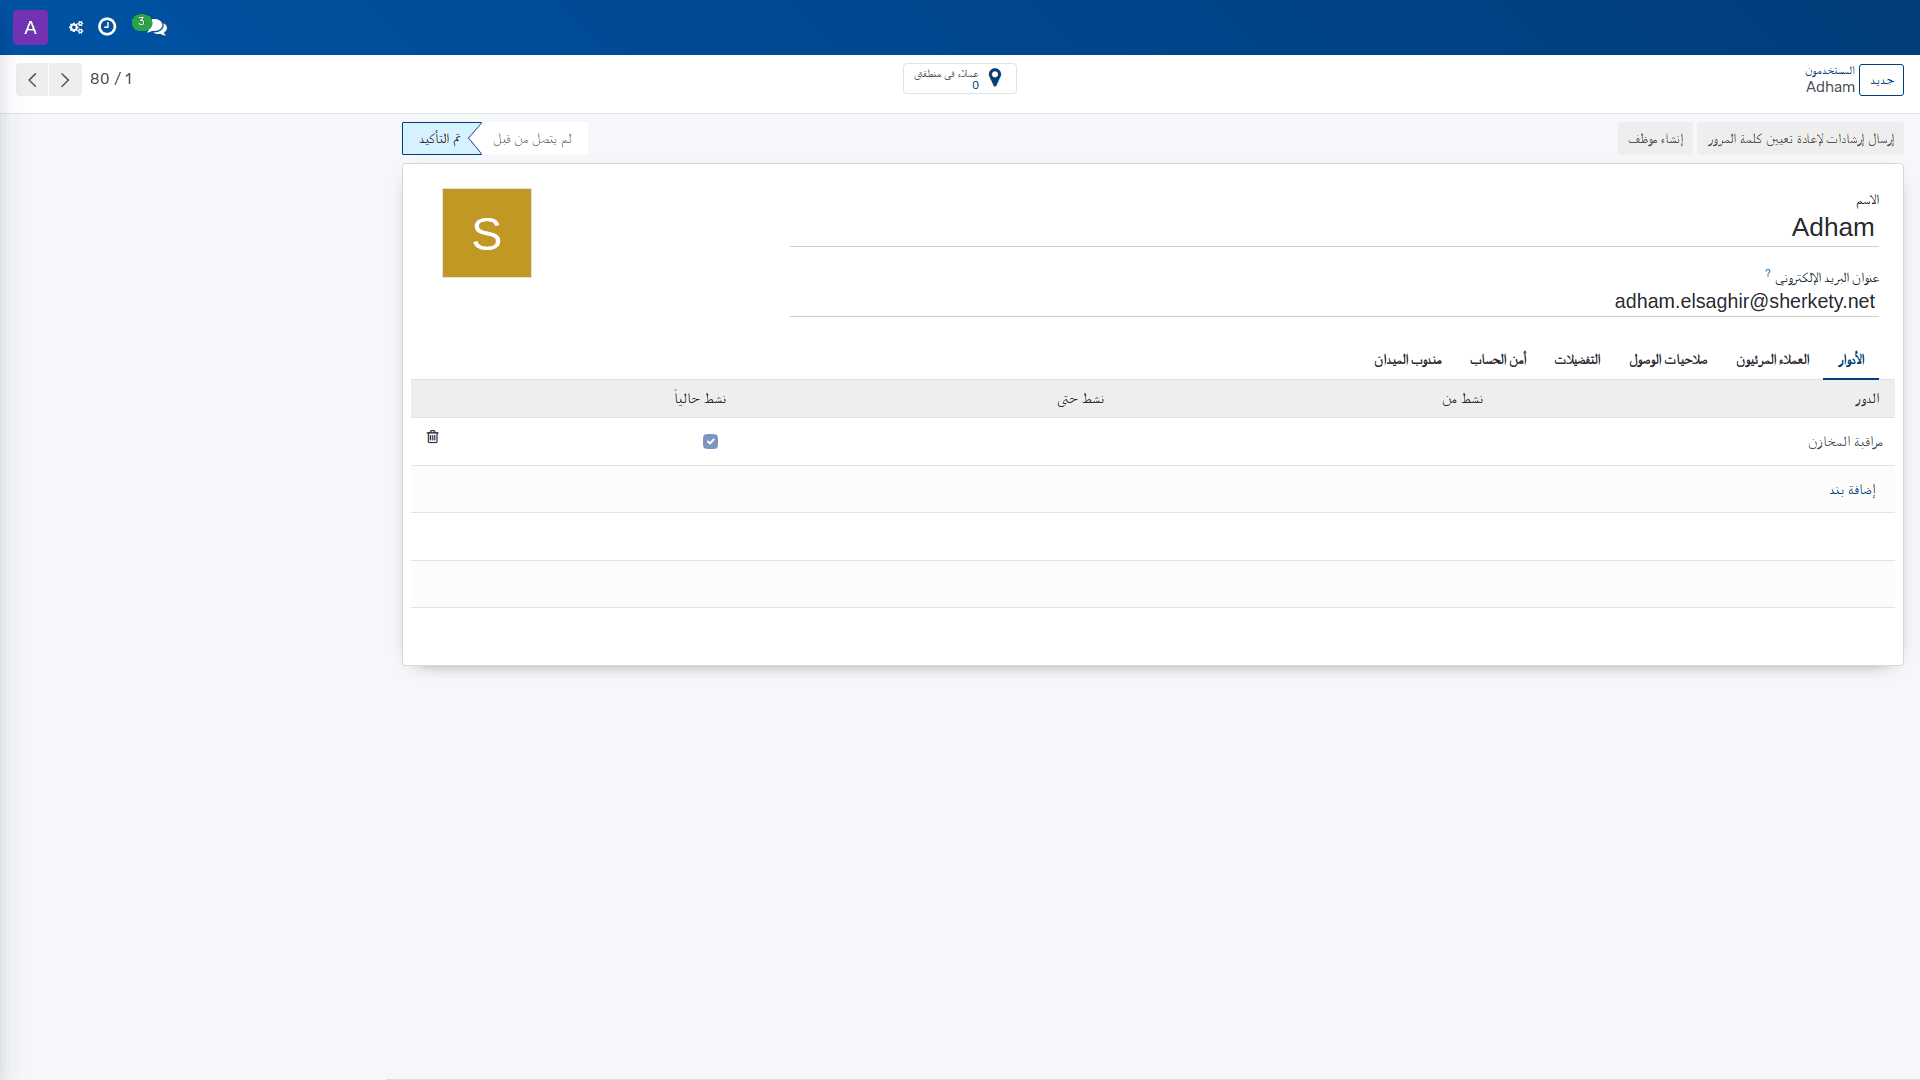Go to previous record with left chevron

click(x=32, y=79)
